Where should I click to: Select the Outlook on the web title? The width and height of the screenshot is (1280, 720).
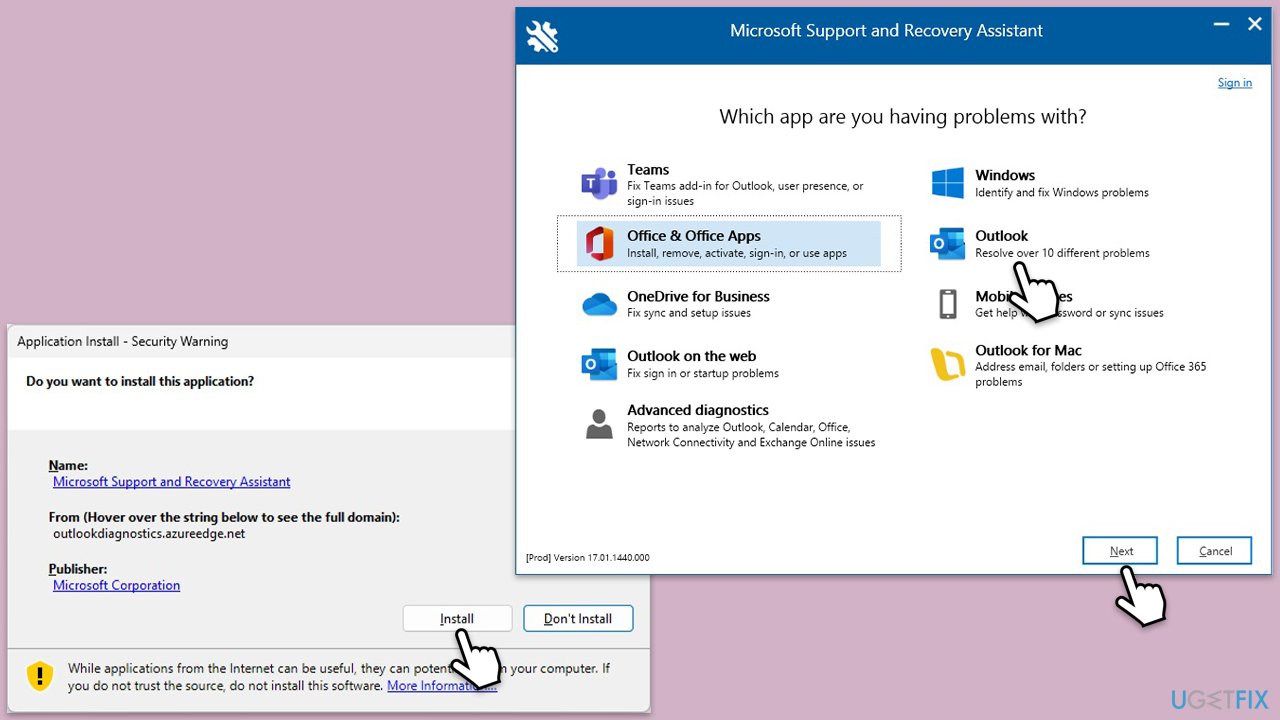691,356
